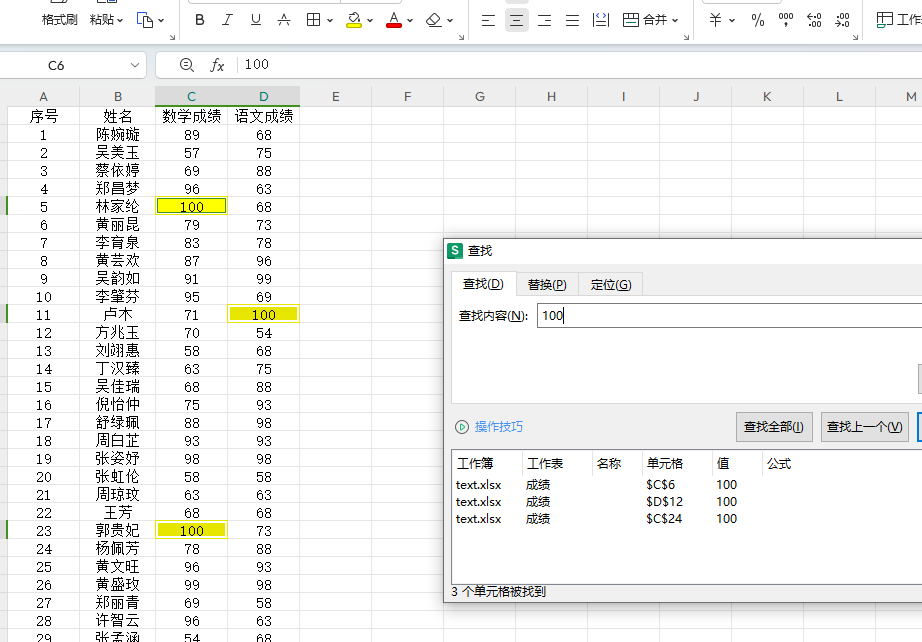Click the eraser clear-format icon
This screenshot has width=922, height=642.
pos(434,20)
